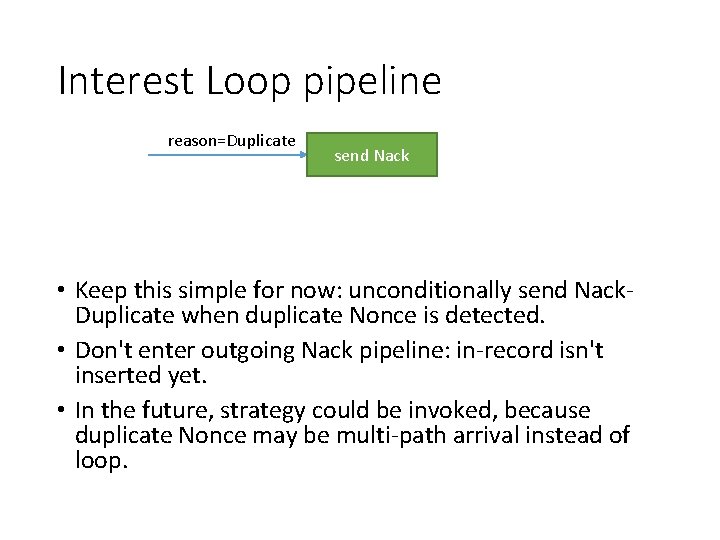Screen dimensions: 720x540
Task: Click the final word loop.
Action: point(102,459)
